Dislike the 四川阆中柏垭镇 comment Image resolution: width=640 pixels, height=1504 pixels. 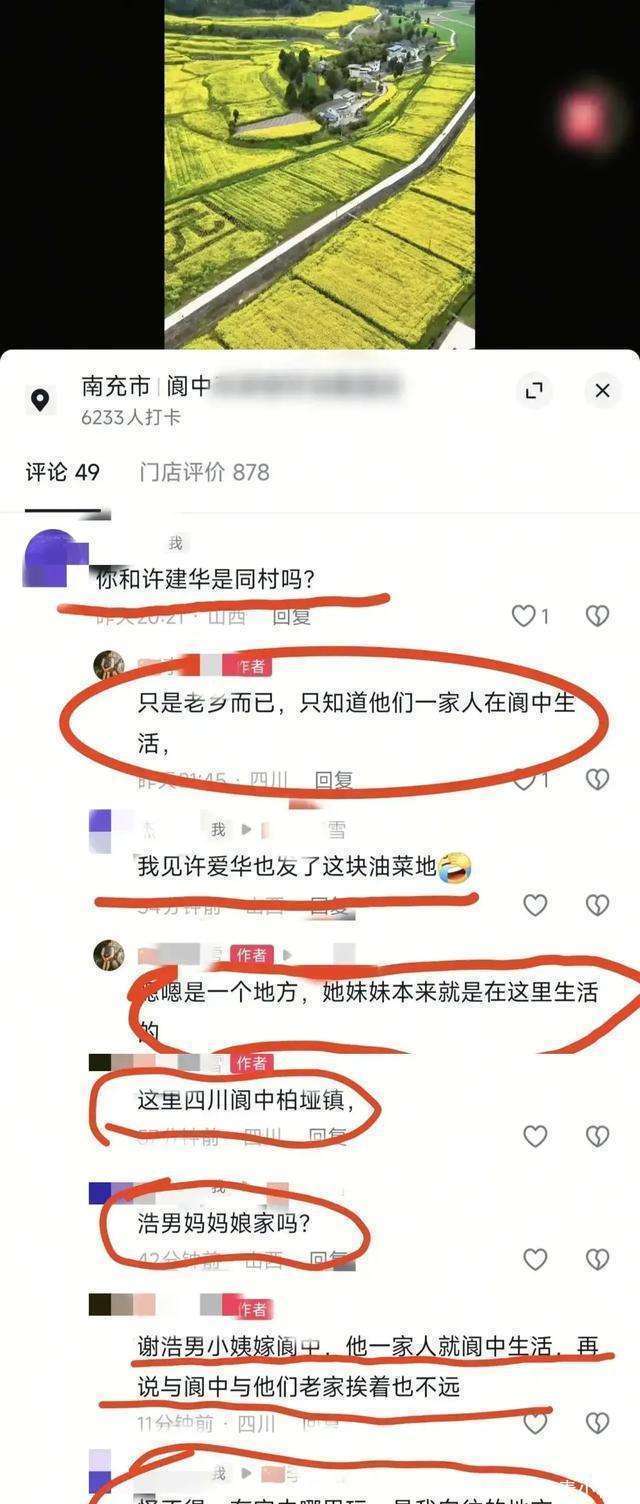point(597,1136)
